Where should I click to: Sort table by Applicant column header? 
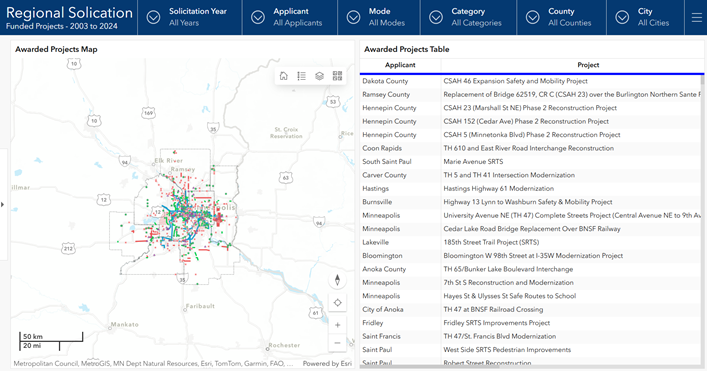tap(400, 65)
